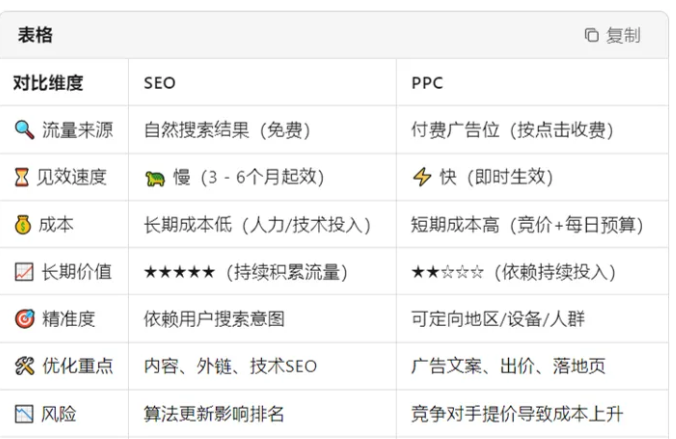Click the falling chart icon beside 风险
The height and width of the screenshot is (439, 676).
pyautogui.click(x=23, y=413)
